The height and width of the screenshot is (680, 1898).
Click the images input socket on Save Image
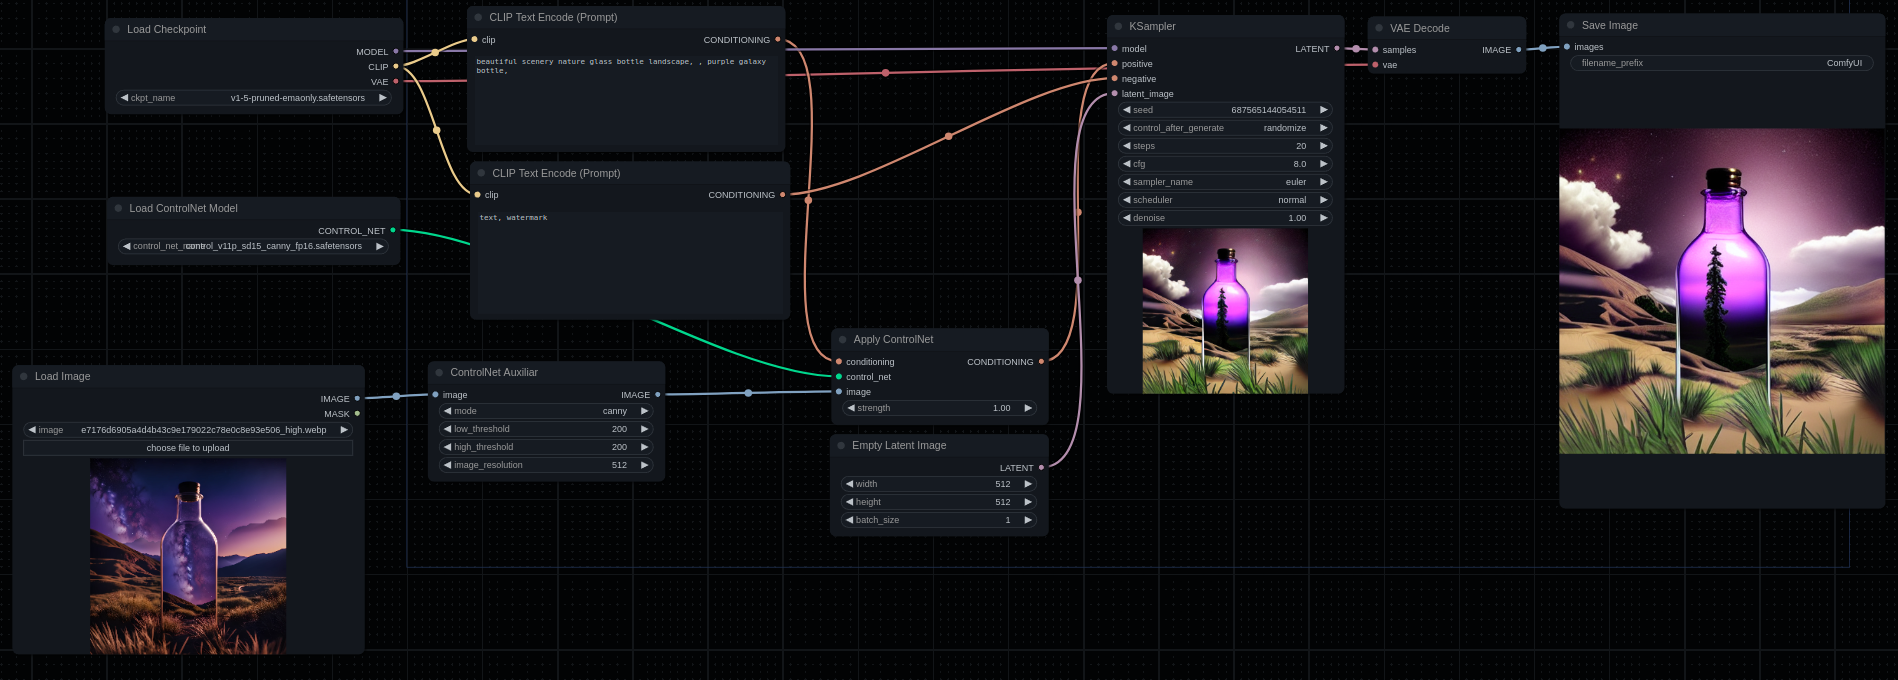[1567, 47]
